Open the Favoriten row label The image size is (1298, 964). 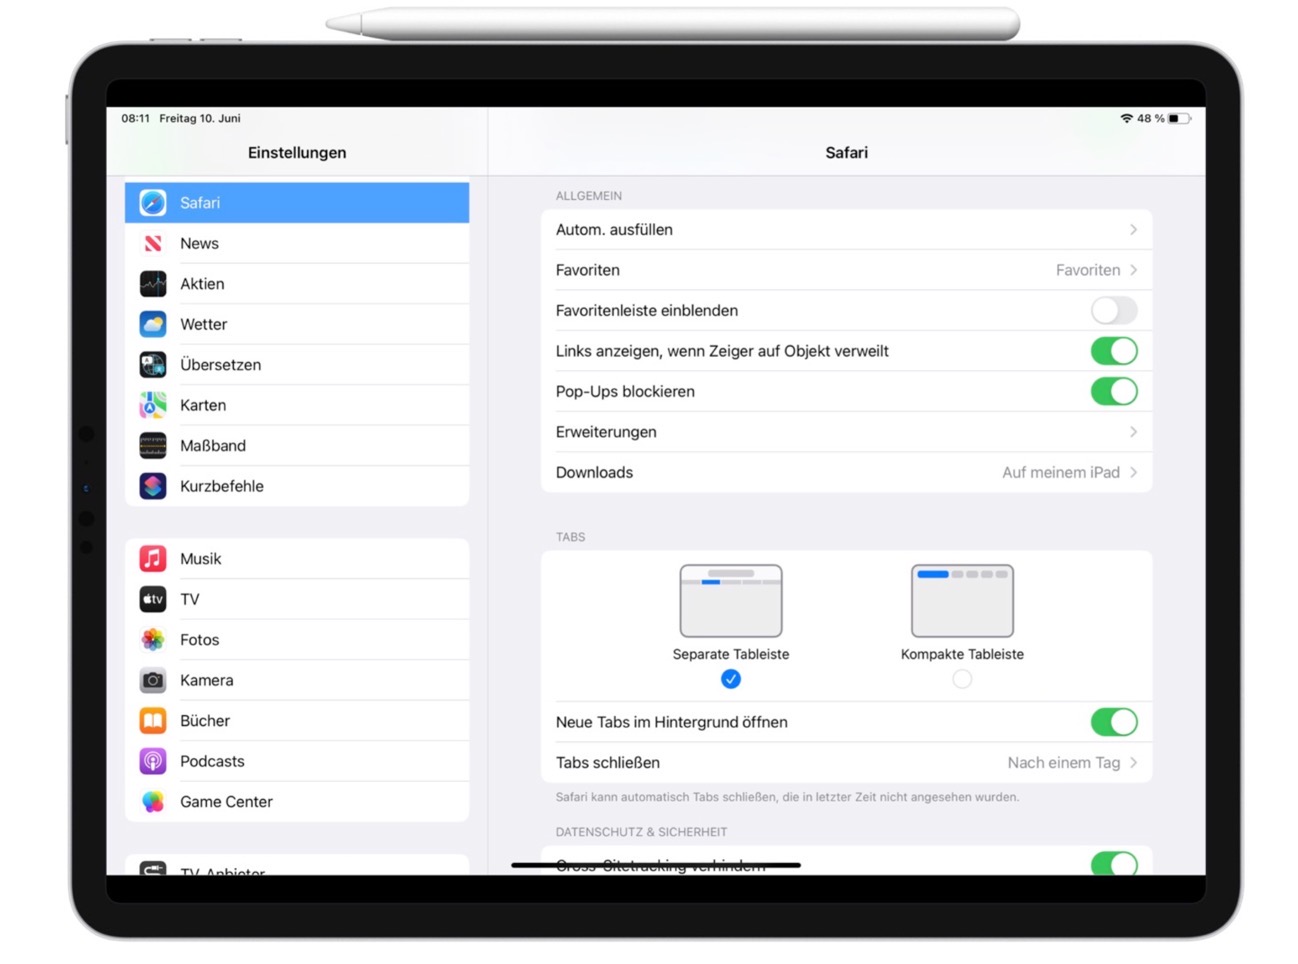click(x=588, y=270)
